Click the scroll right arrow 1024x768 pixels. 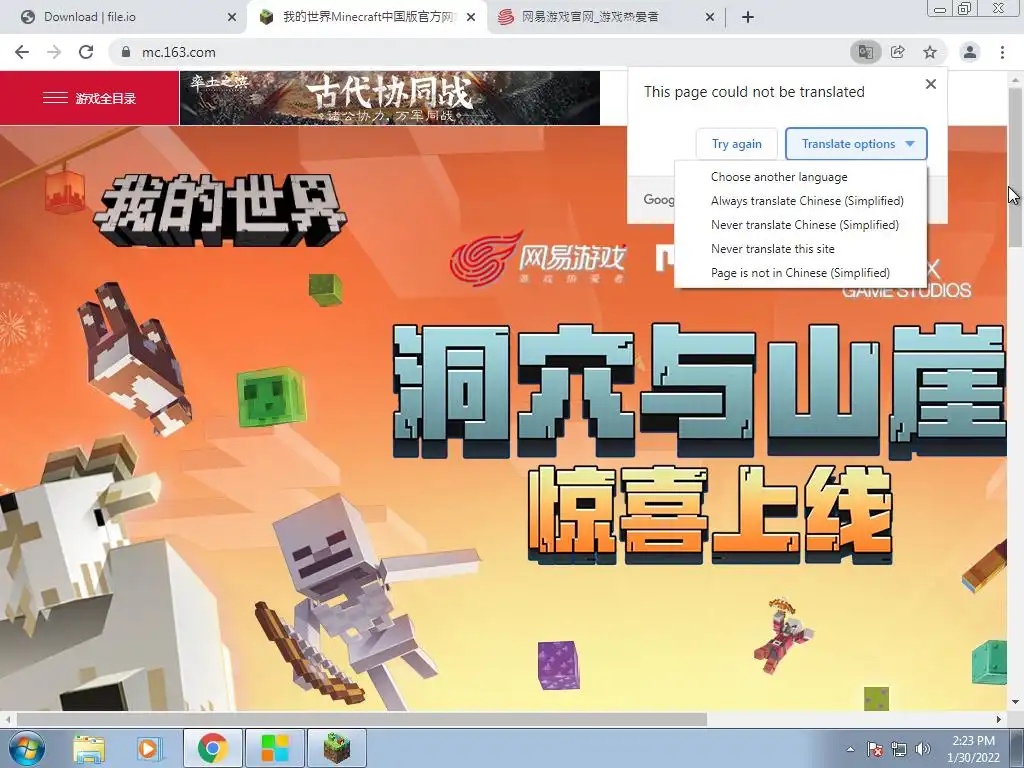[999, 719]
